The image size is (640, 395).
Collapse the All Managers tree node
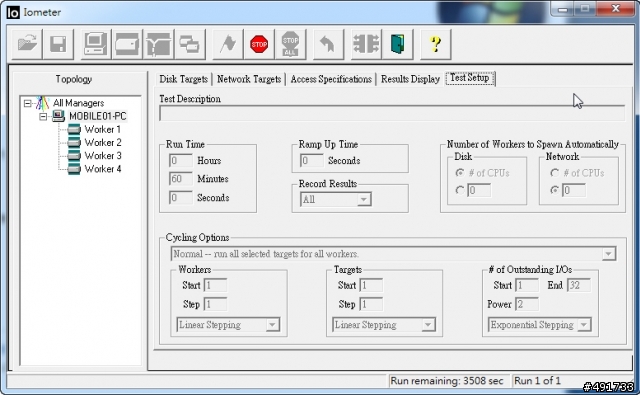[x=27, y=103]
